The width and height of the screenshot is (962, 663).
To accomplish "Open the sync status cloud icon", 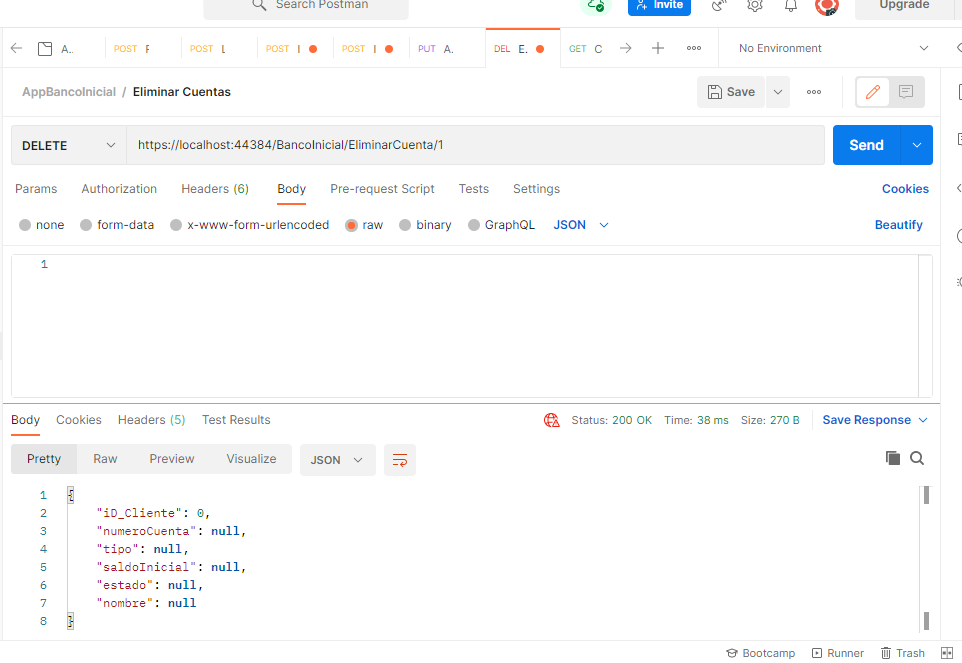I will [596, 6].
